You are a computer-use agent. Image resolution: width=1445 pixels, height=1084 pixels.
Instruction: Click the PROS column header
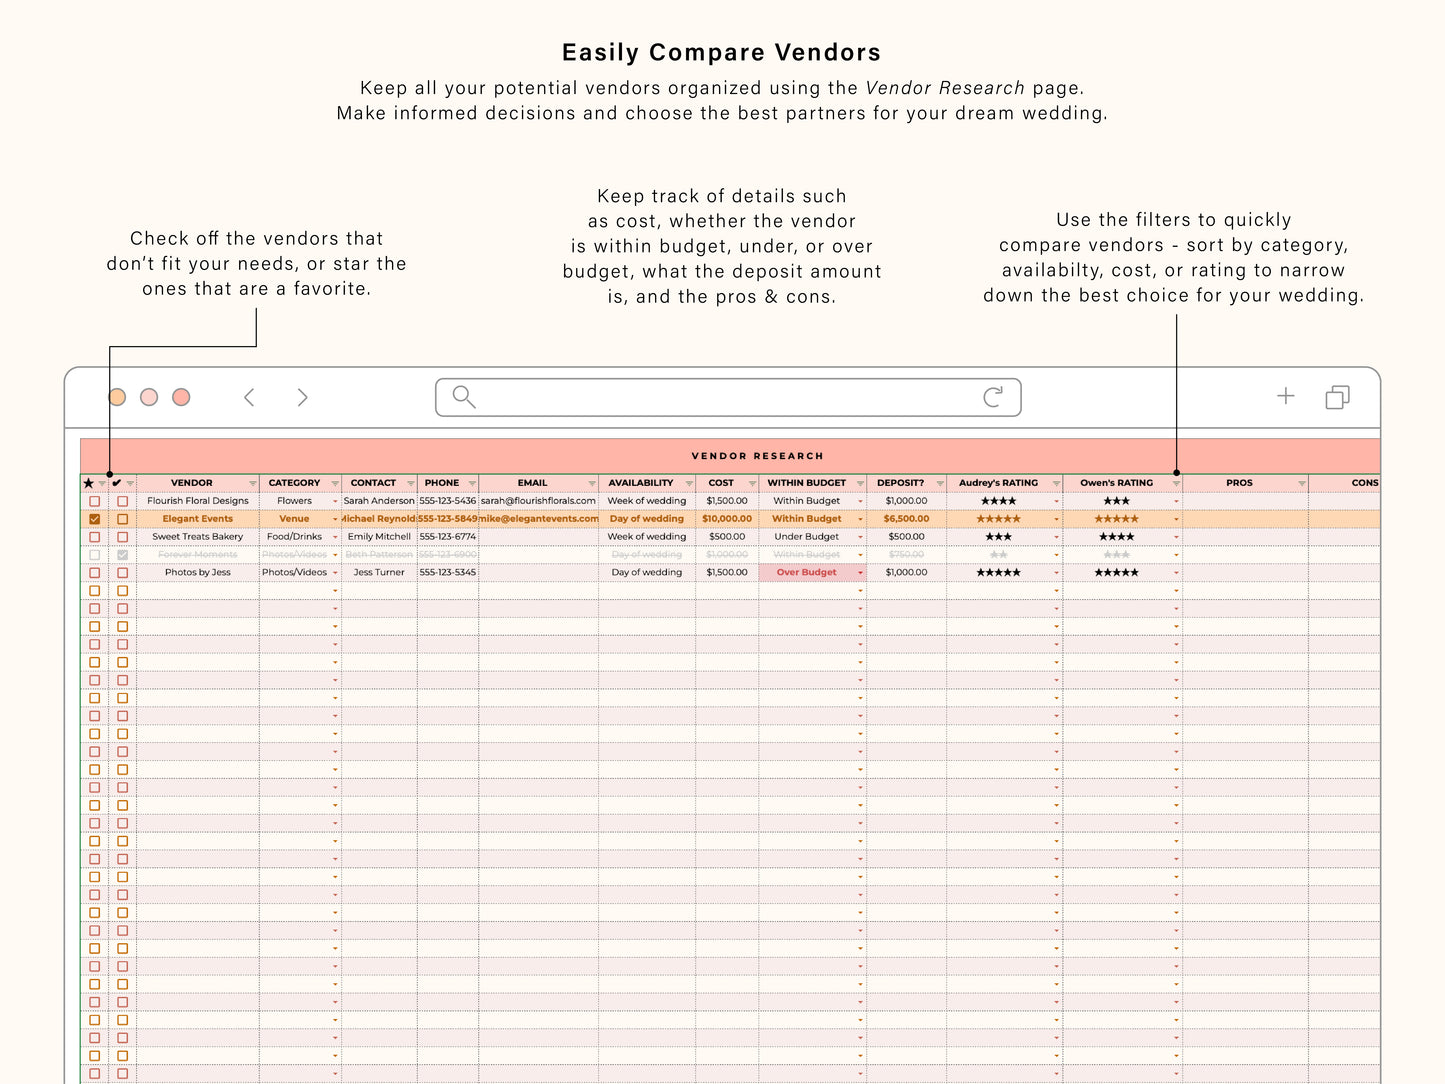click(1239, 483)
